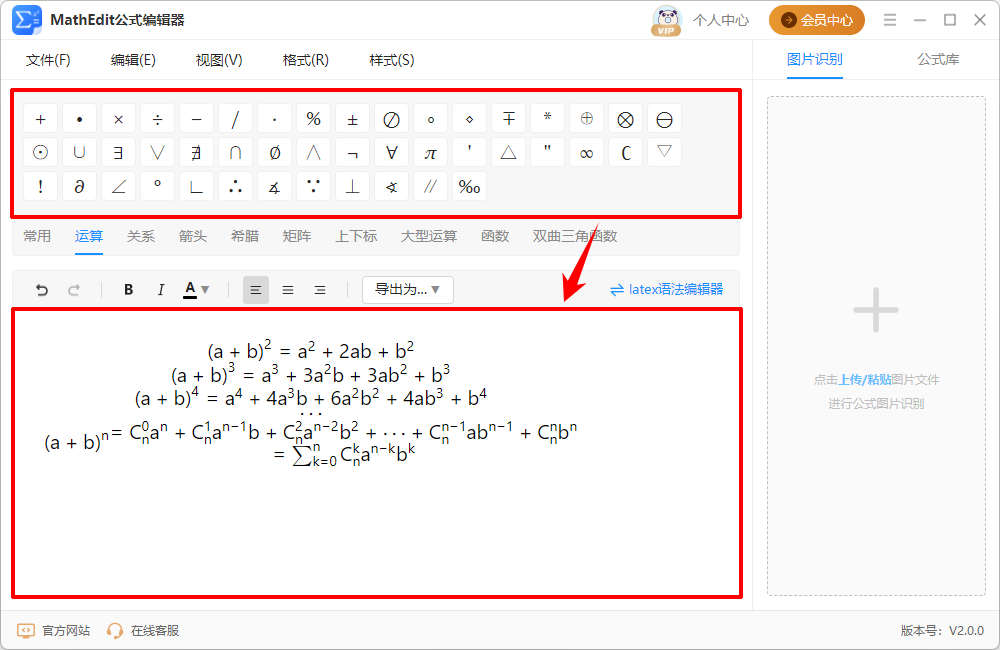Switch to the 双曲三角函数 symbol tab
Viewport: 1000px width, 650px height.
(x=575, y=236)
